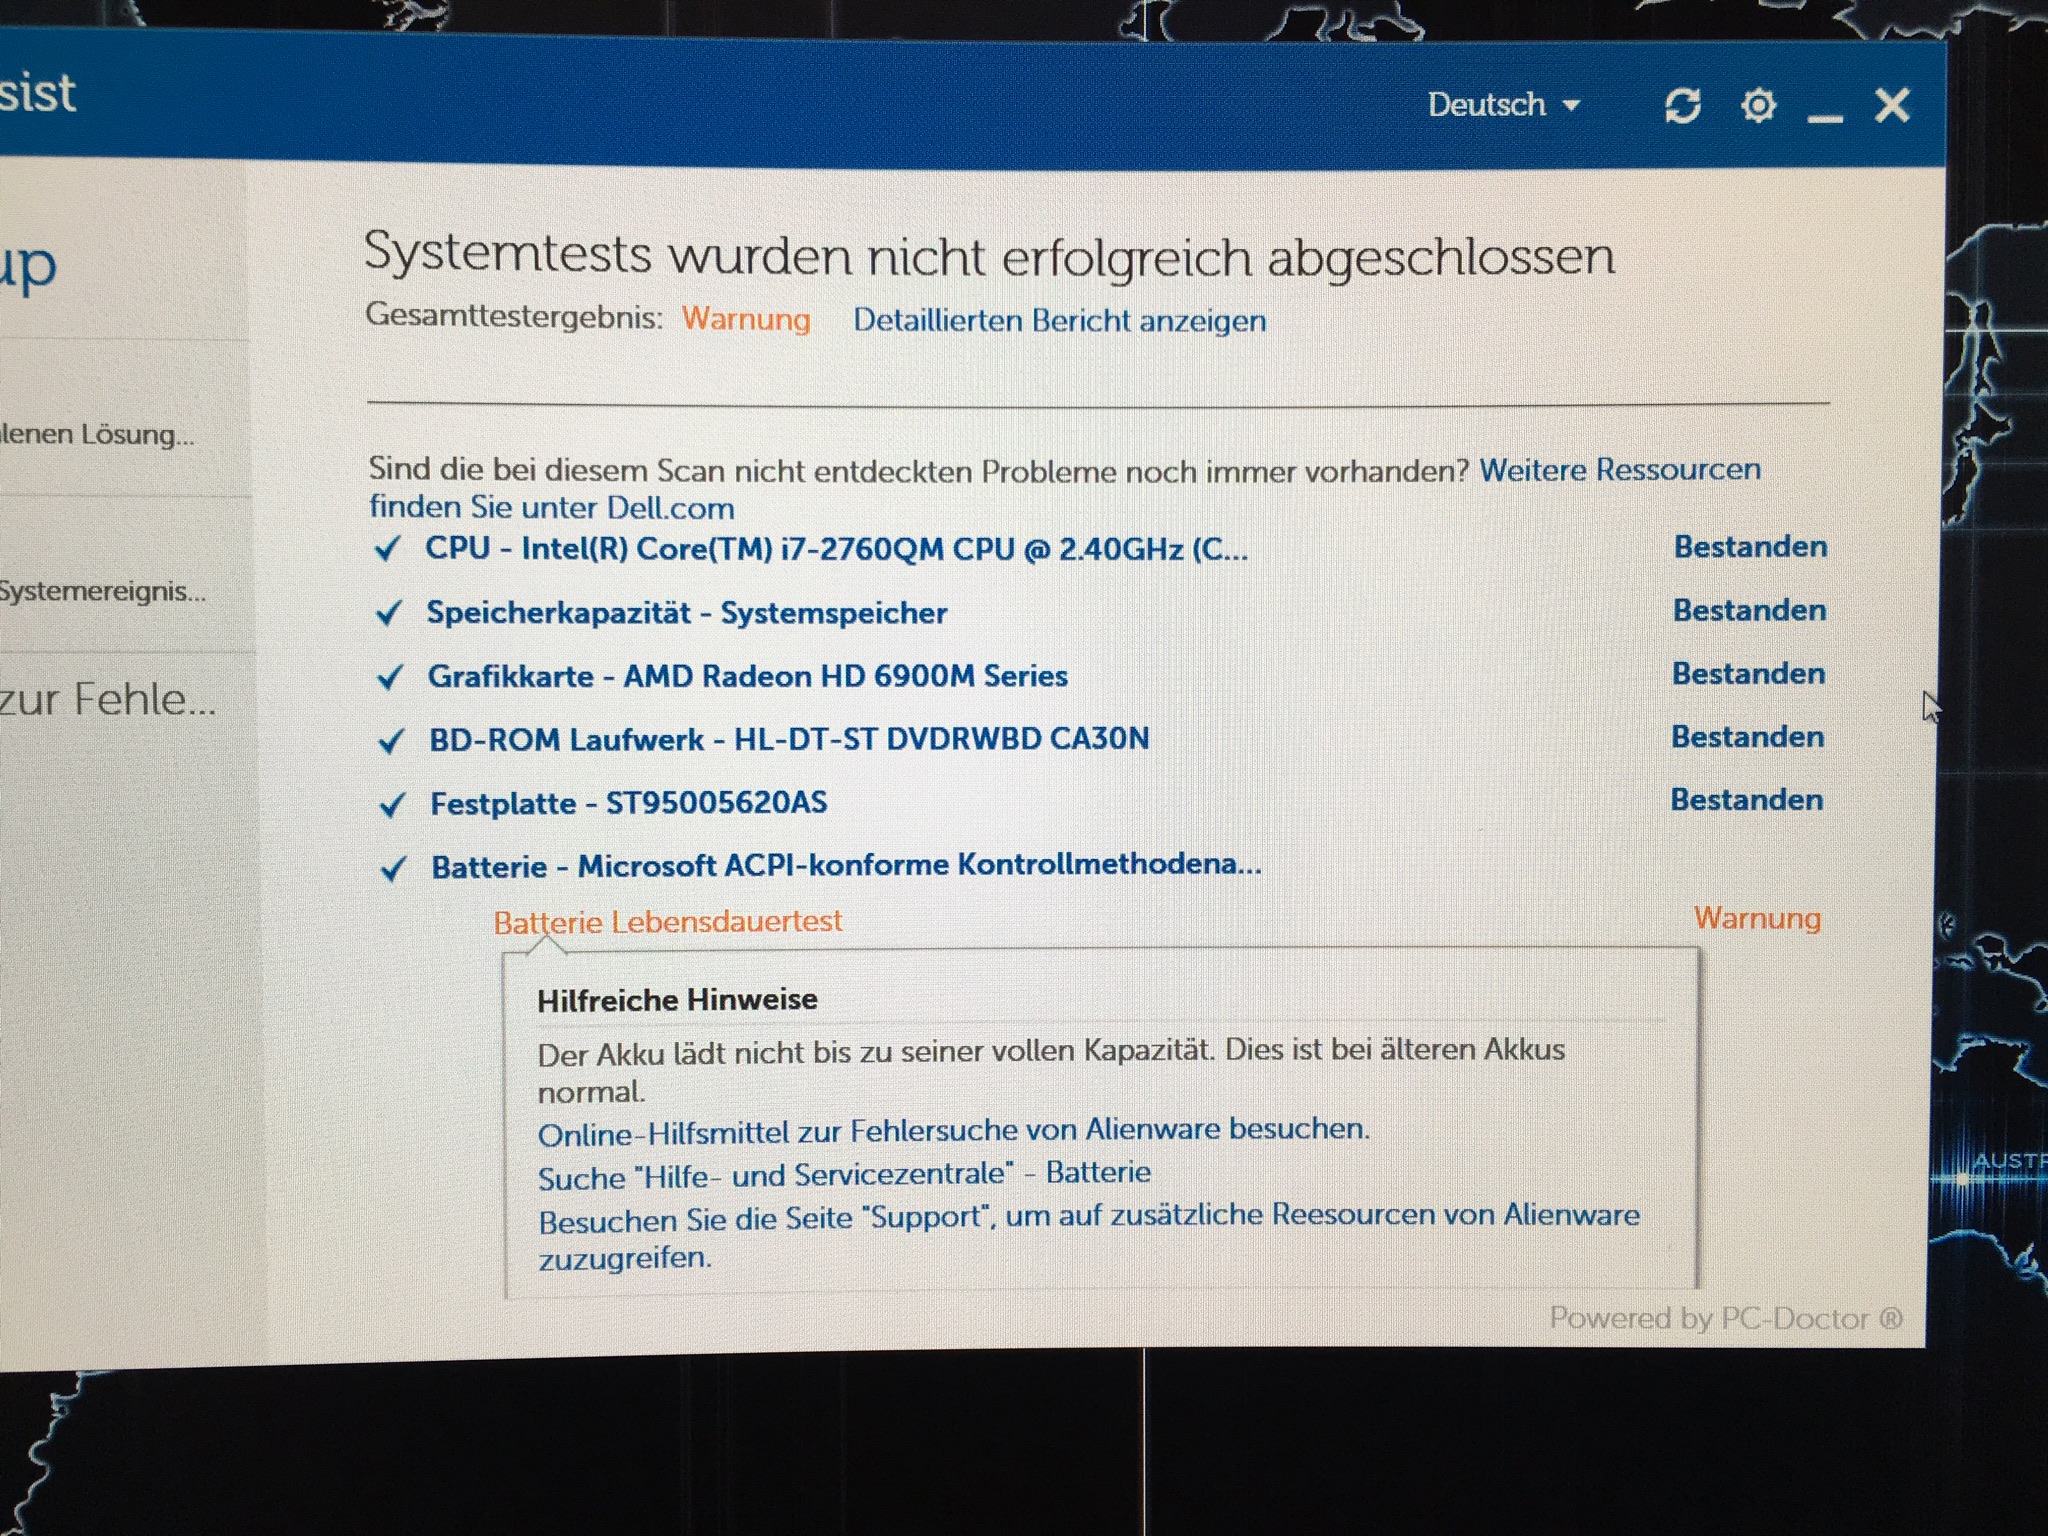Open Suche Hilfe- und Servicezentrale Batterie link

[x=844, y=1174]
